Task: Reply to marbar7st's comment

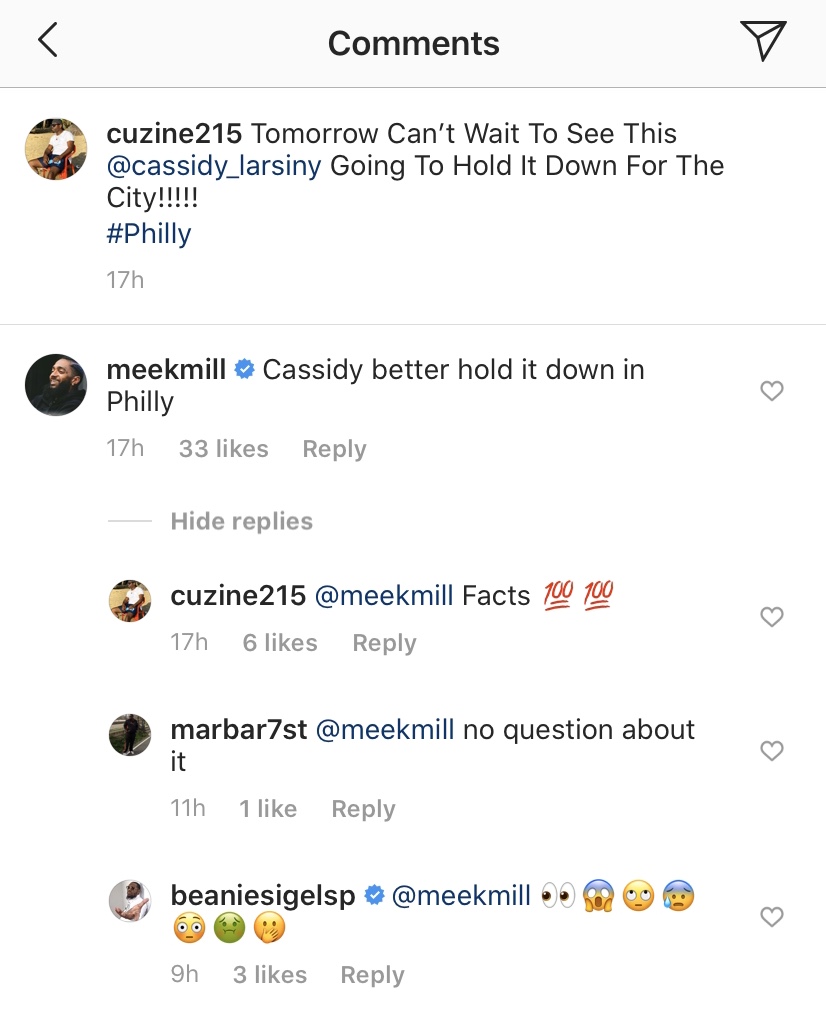Action: pos(363,809)
